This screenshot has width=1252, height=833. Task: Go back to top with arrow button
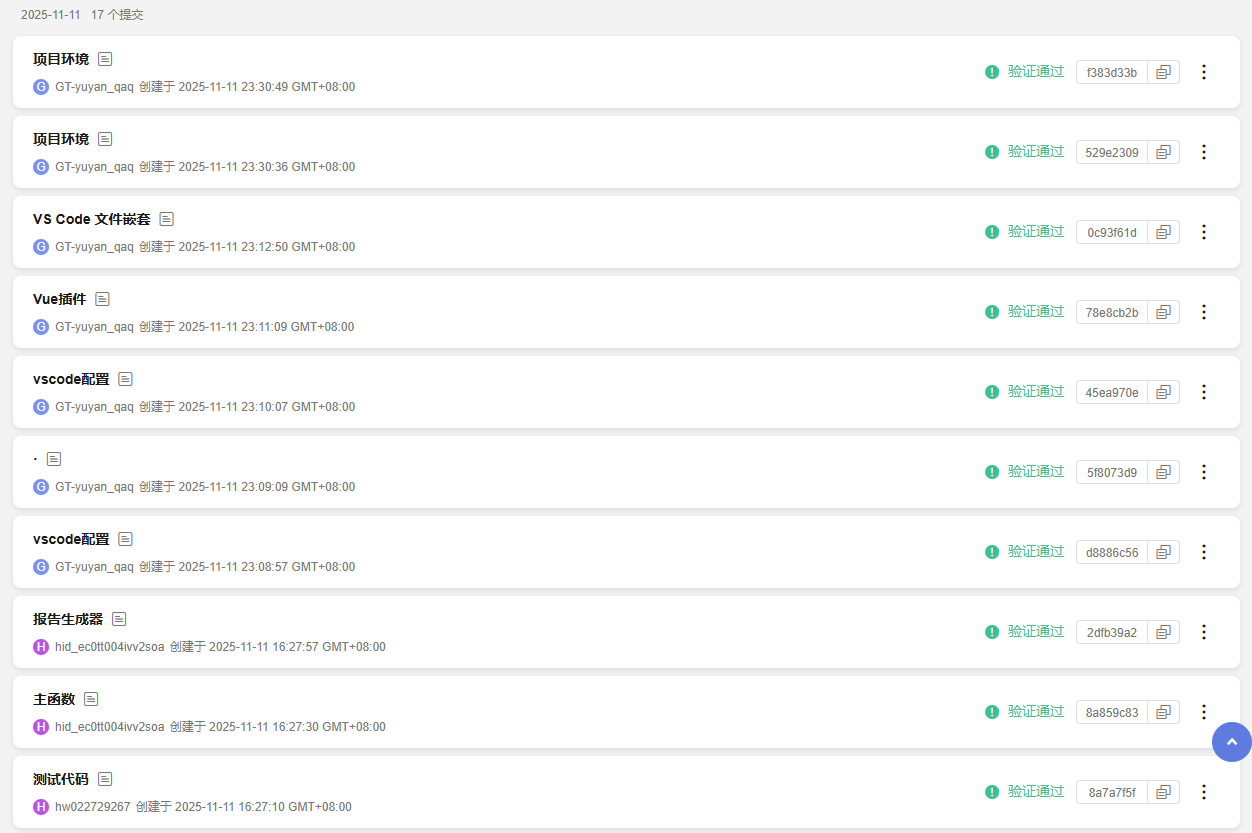pyautogui.click(x=1232, y=742)
